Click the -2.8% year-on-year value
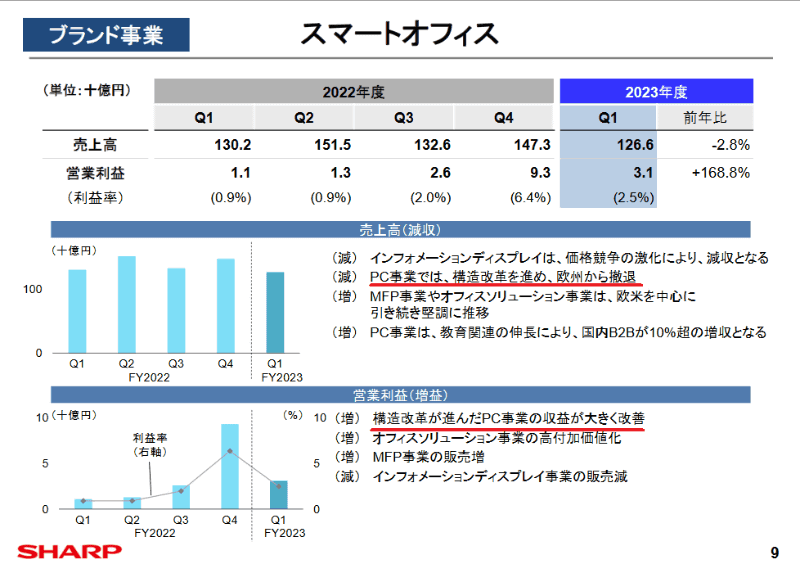This screenshot has height=573, width=800. click(x=731, y=145)
